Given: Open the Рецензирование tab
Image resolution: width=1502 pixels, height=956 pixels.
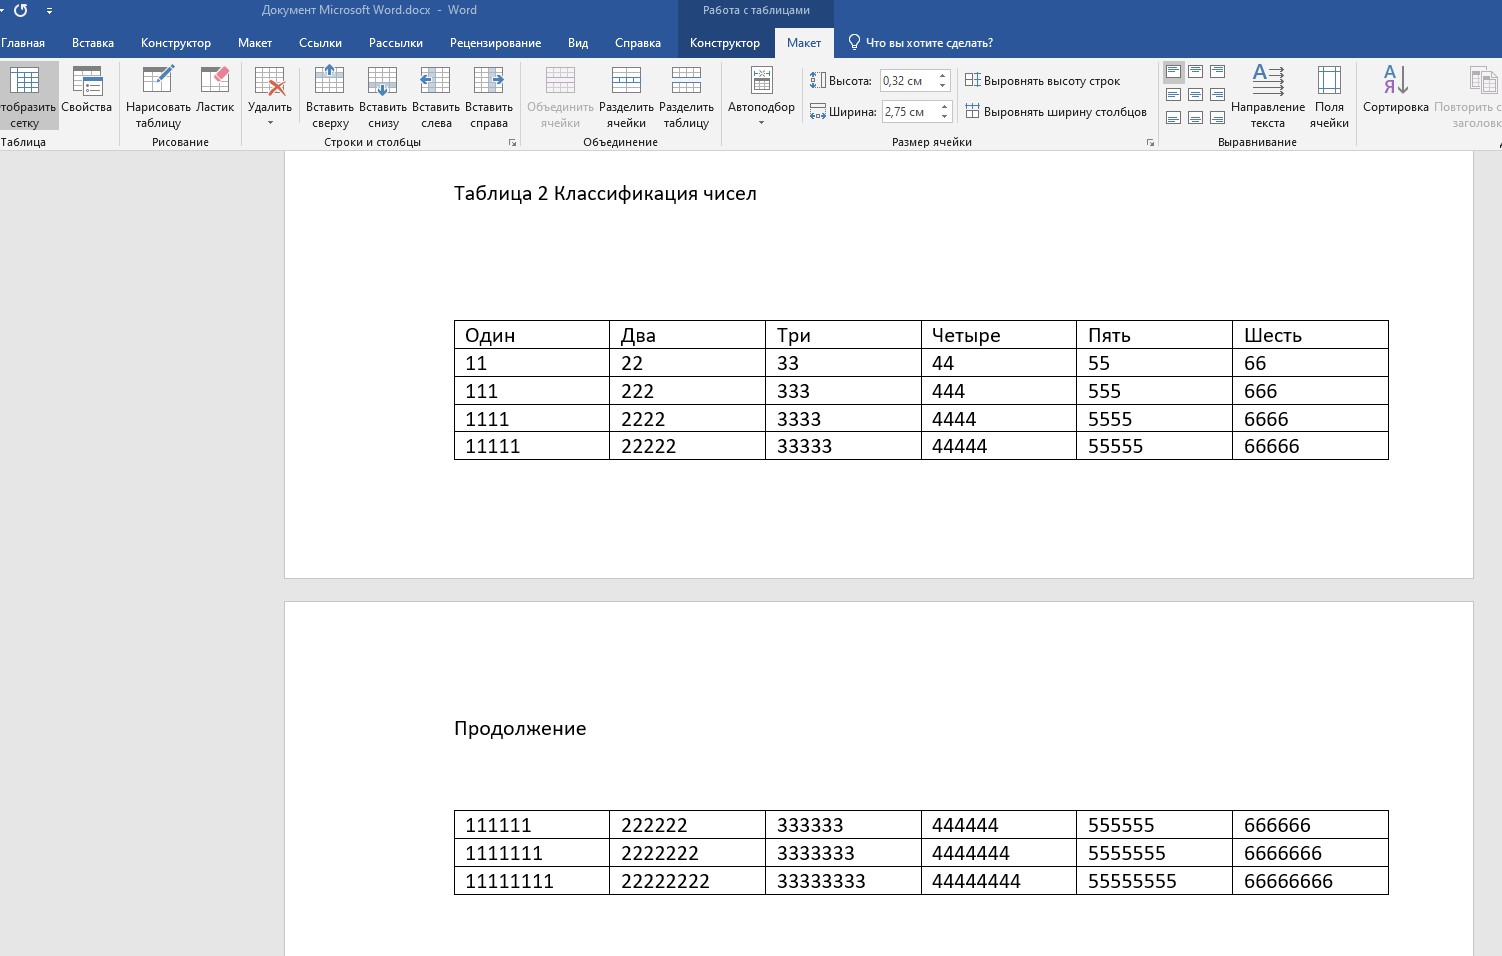Looking at the screenshot, I should click(495, 43).
